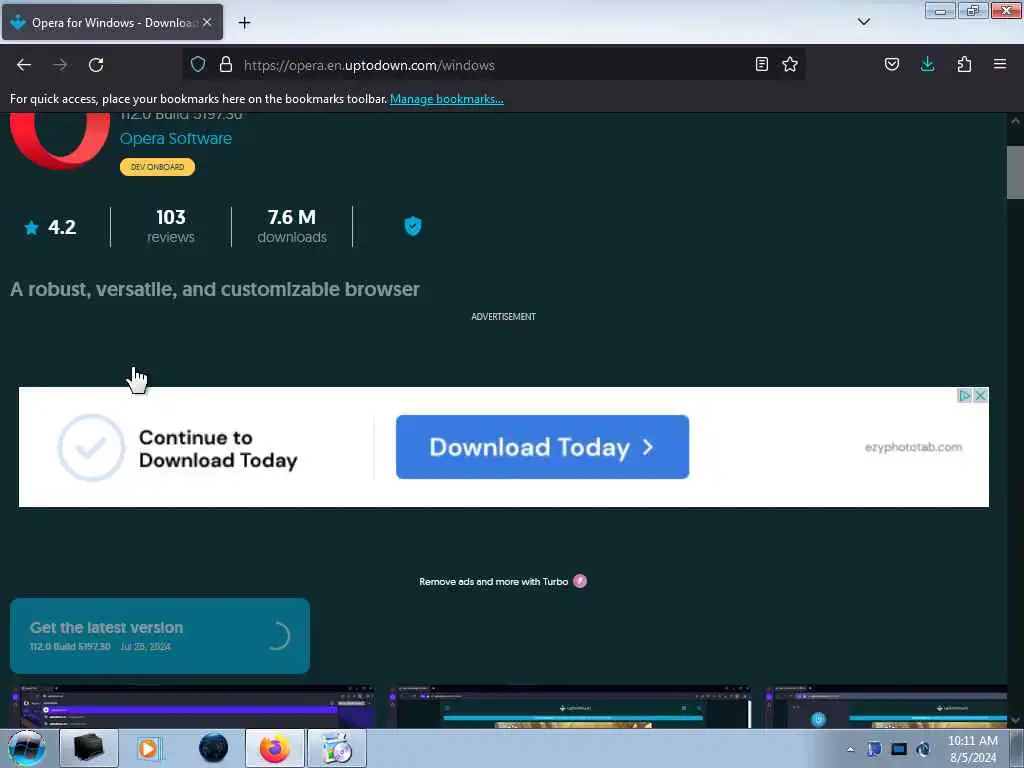Show hidden system tray icons
The width and height of the screenshot is (1024, 768).
pyautogui.click(x=850, y=749)
